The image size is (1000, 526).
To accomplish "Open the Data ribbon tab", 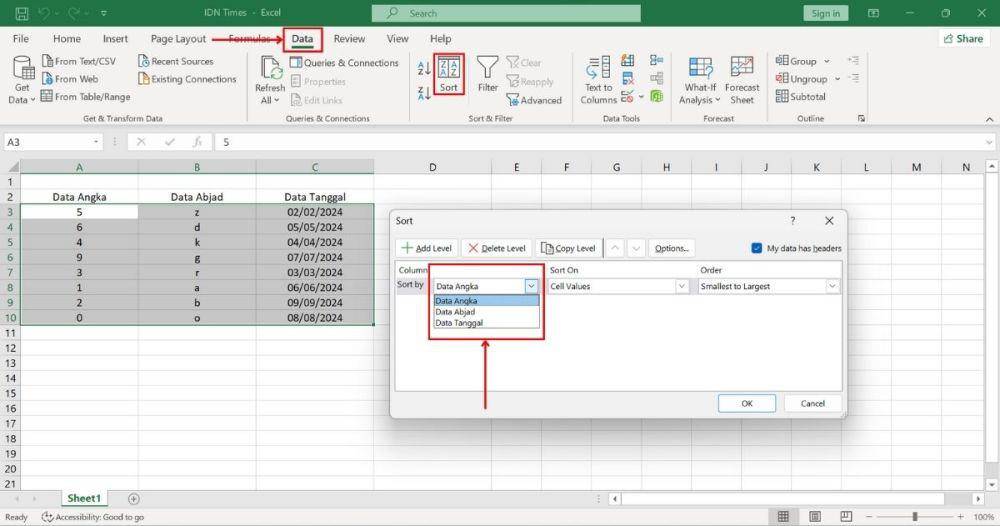I will (x=302, y=39).
